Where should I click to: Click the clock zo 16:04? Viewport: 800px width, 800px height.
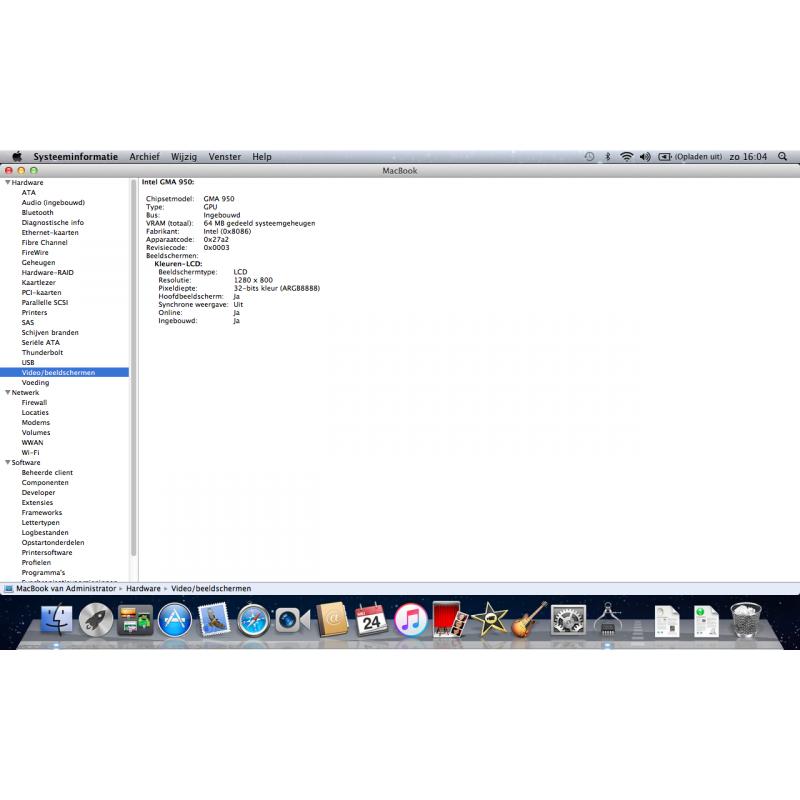point(748,157)
